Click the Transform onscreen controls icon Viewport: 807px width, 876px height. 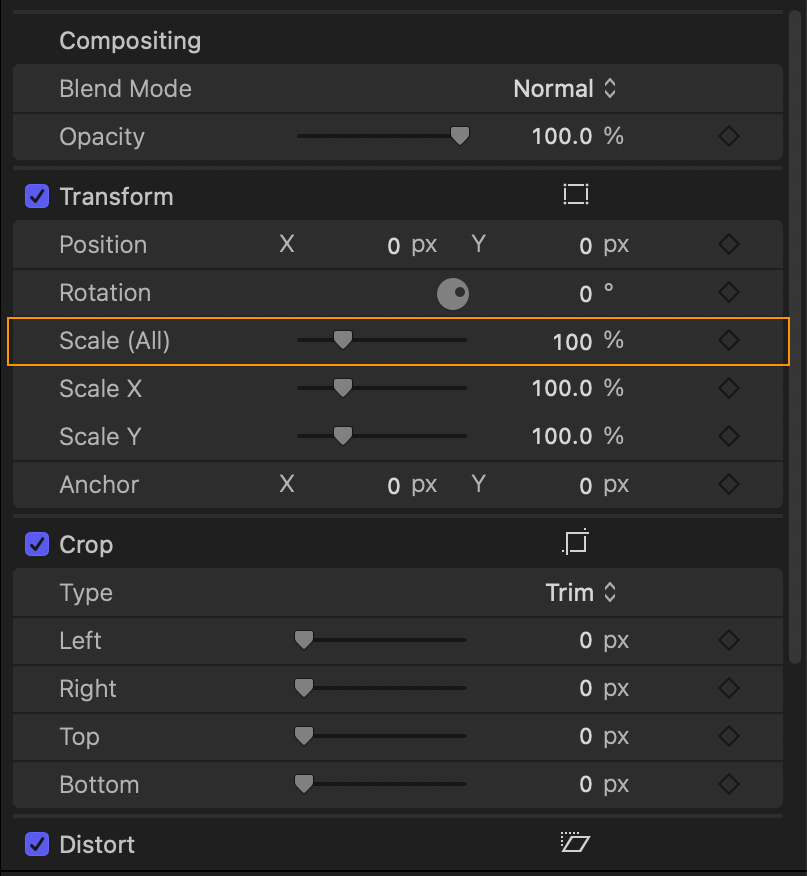[x=576, y=195]
